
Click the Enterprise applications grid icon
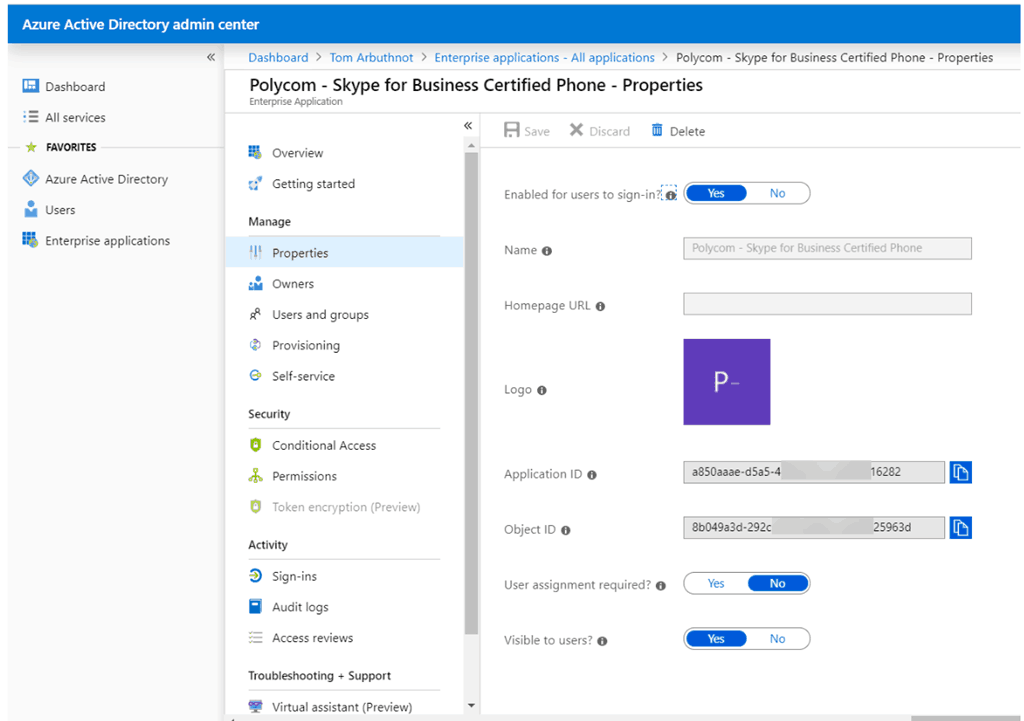[30, 240]
